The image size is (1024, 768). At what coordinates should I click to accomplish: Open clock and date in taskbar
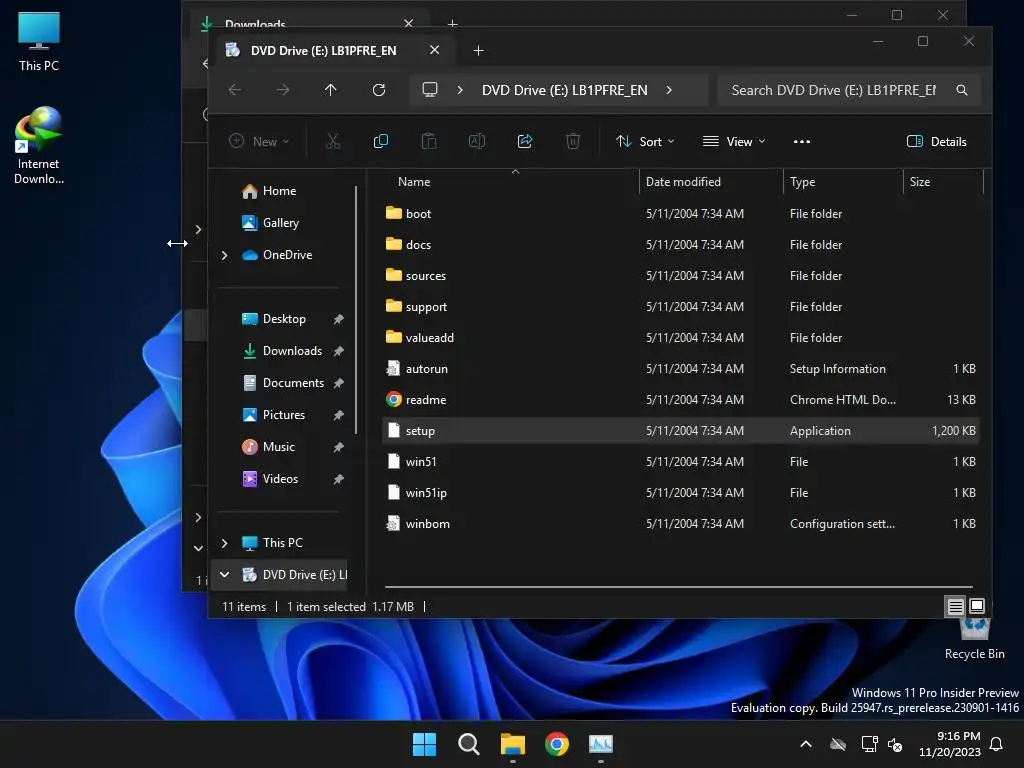pyautogui.click(x=950, y=744)
